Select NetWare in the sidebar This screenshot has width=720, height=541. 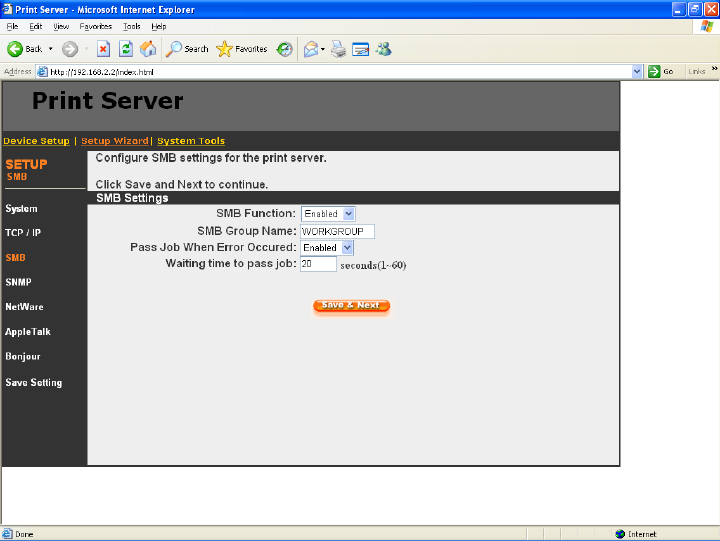coord(24,307)
